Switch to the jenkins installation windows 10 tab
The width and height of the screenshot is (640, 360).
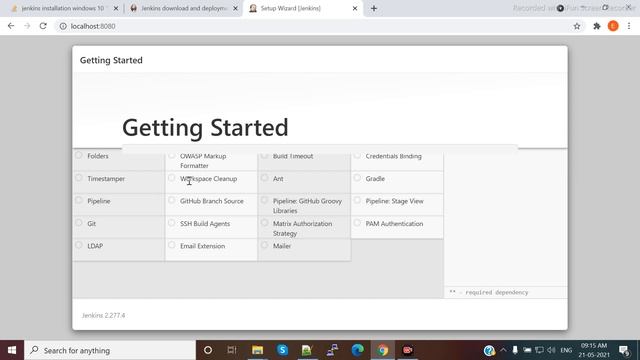pyautogui.click(x=63, y=8)
